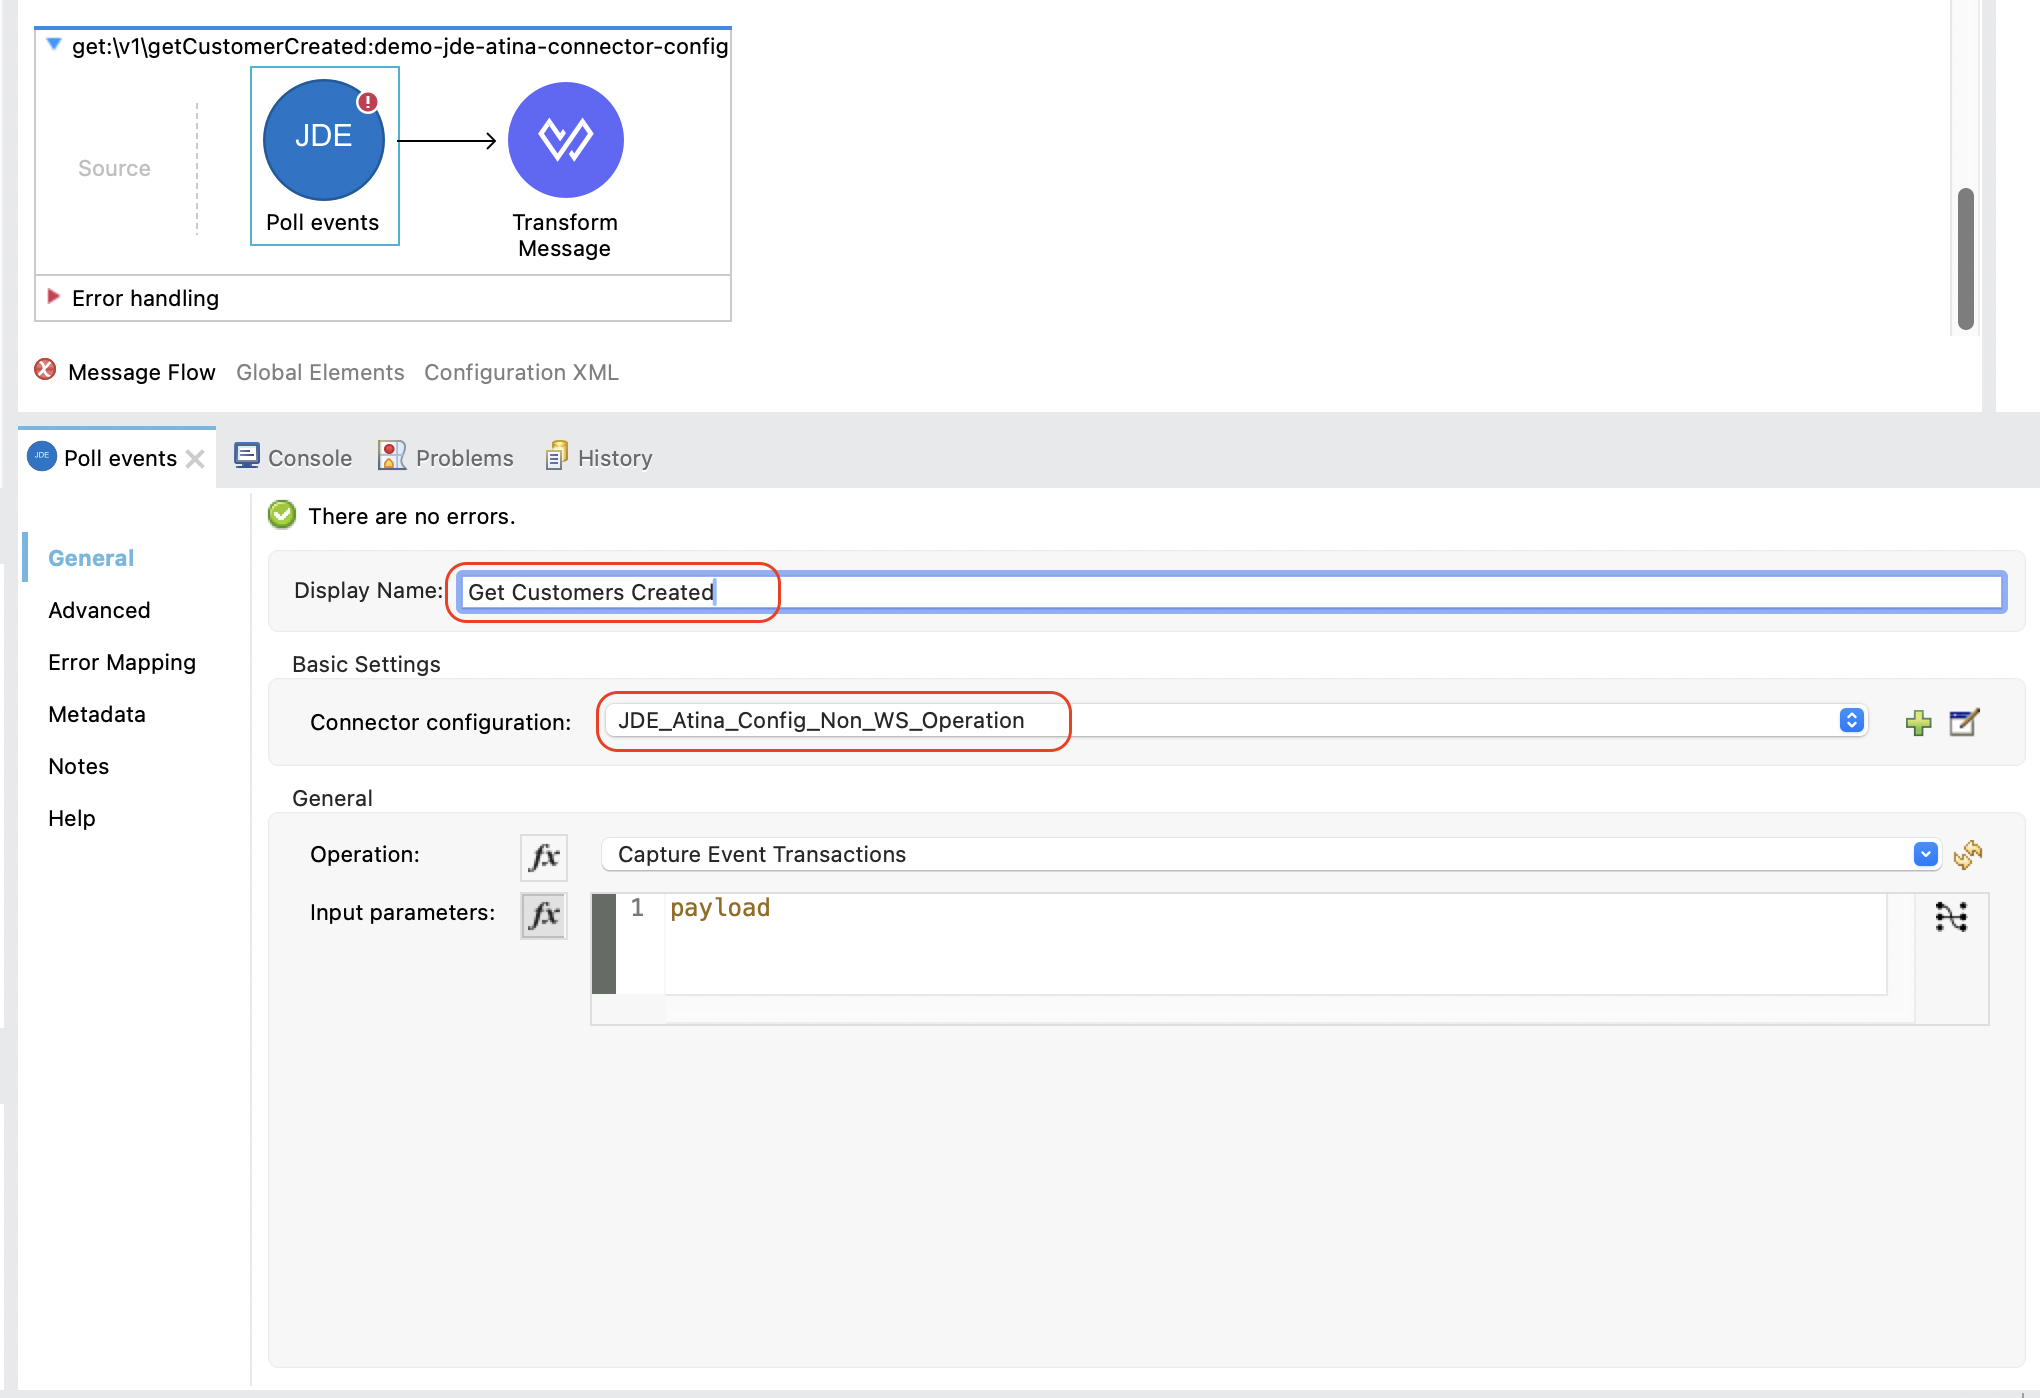Switch to the Global Elements tab

click(320, 372)
